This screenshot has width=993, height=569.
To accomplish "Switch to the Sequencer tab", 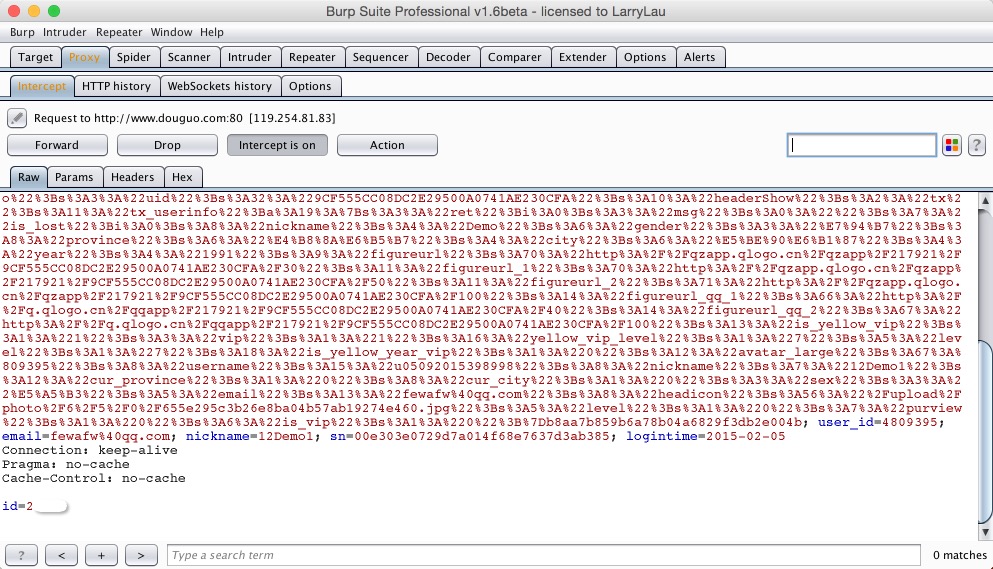I will [x=381, y=57].
